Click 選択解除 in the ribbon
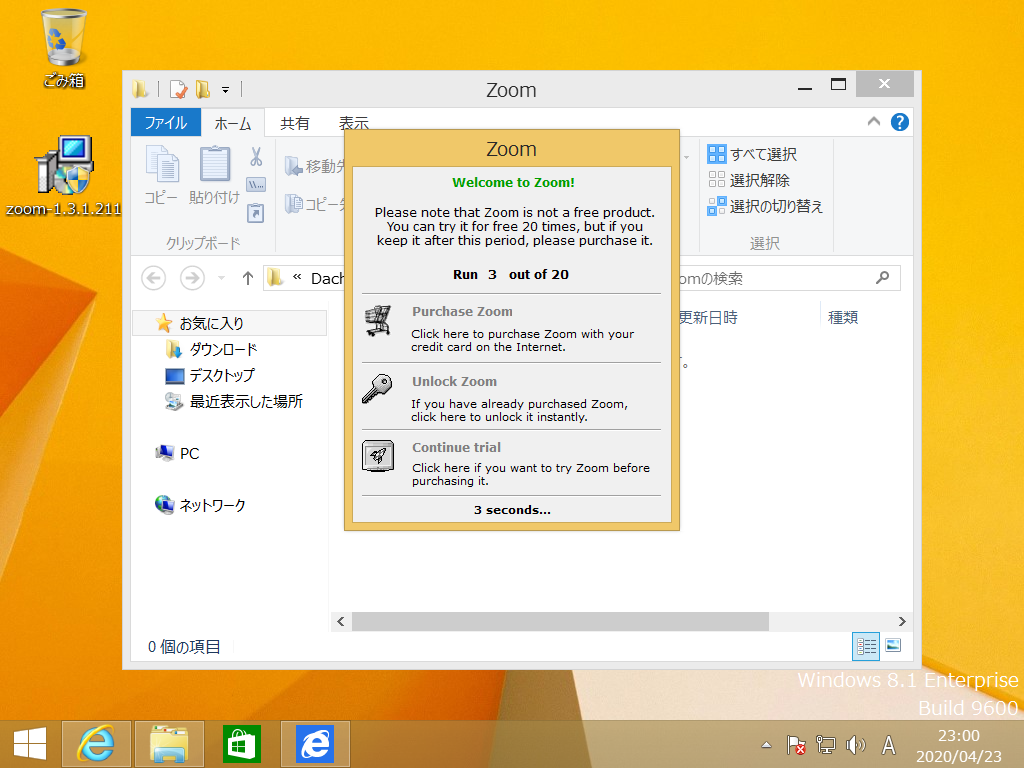This screenshot has width=1024, height=768. [x=749, y=180]
